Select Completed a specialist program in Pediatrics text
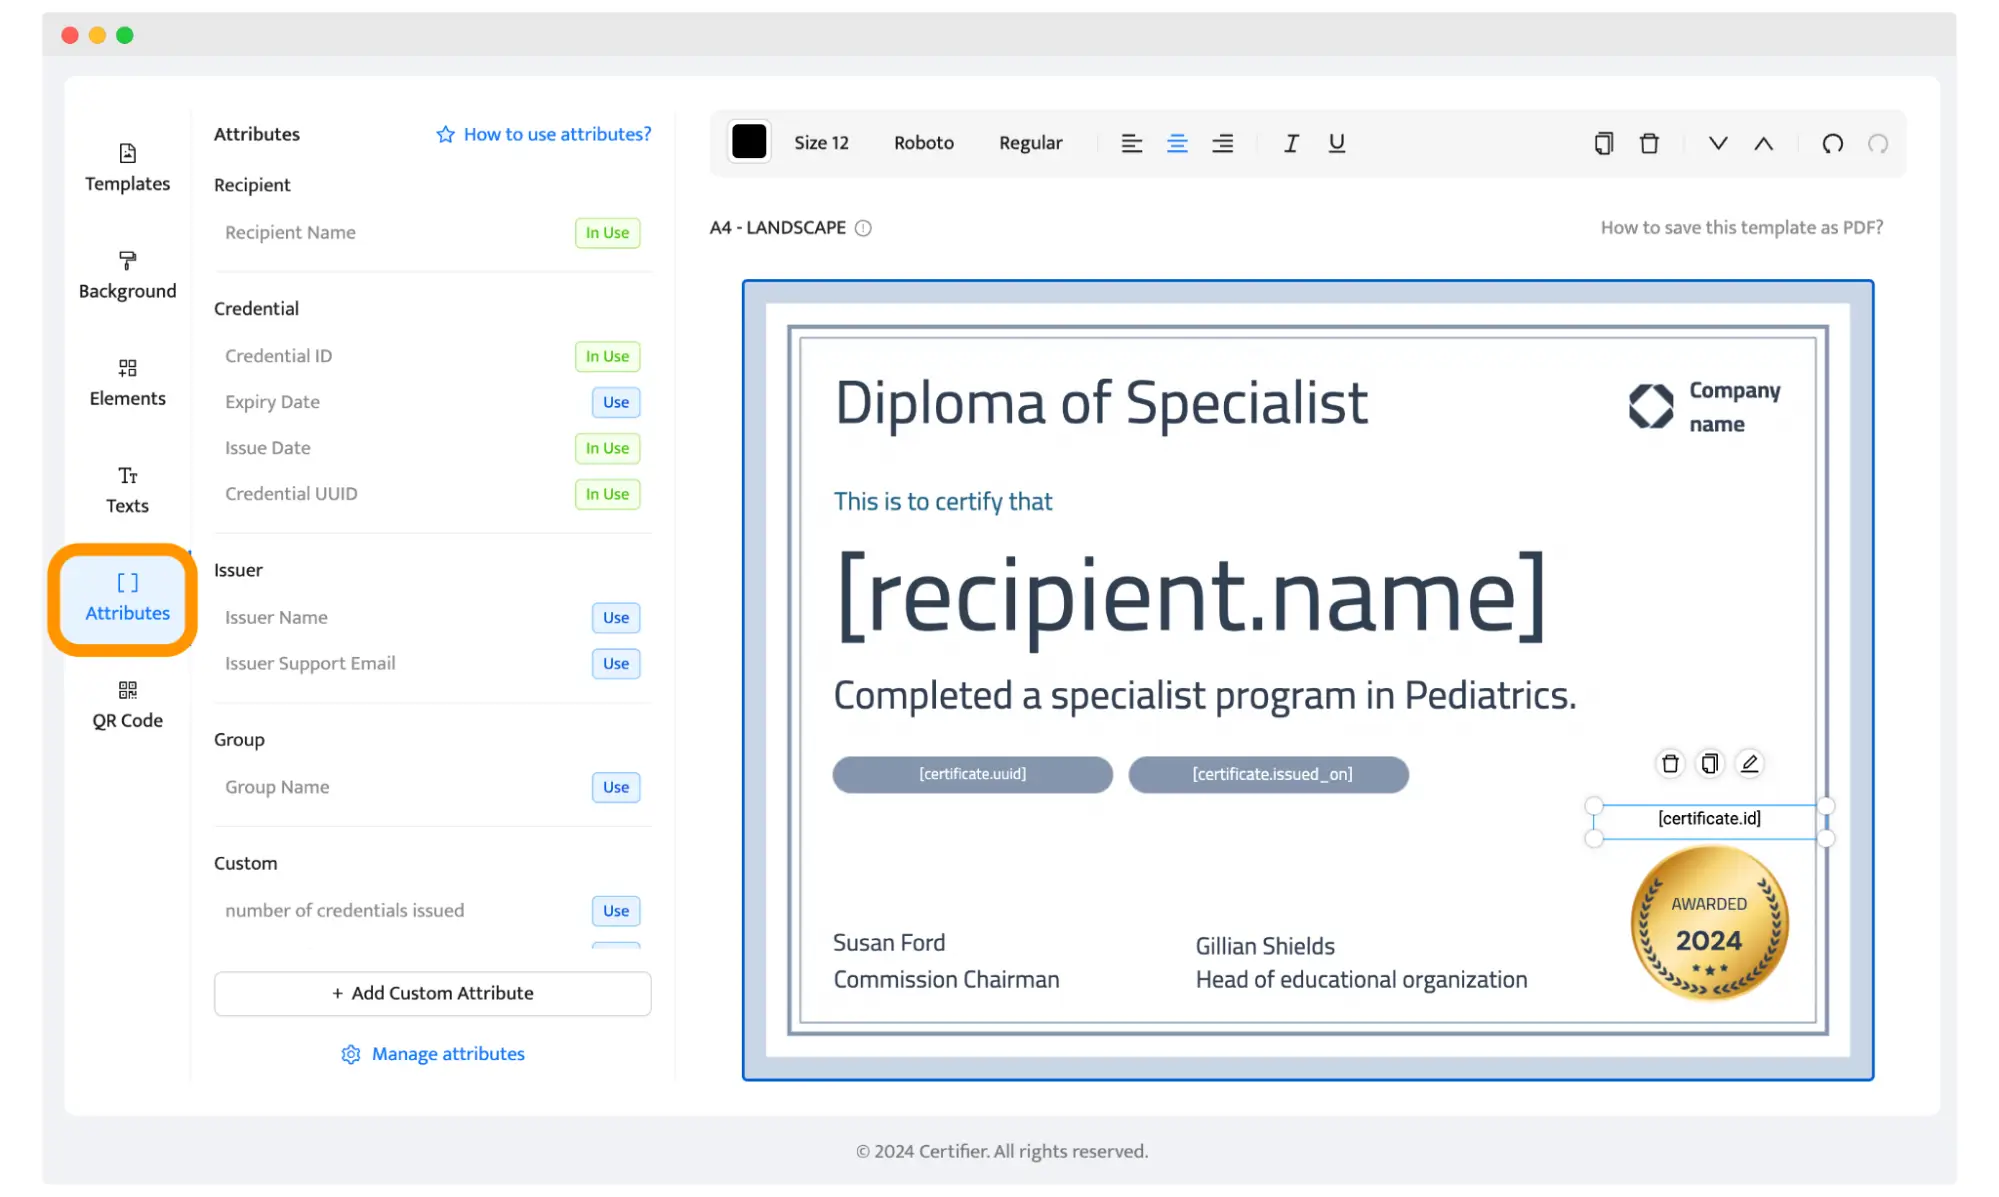Image resolution: width=1999 pixels, height=1197 pixels. click(1205, 695)
